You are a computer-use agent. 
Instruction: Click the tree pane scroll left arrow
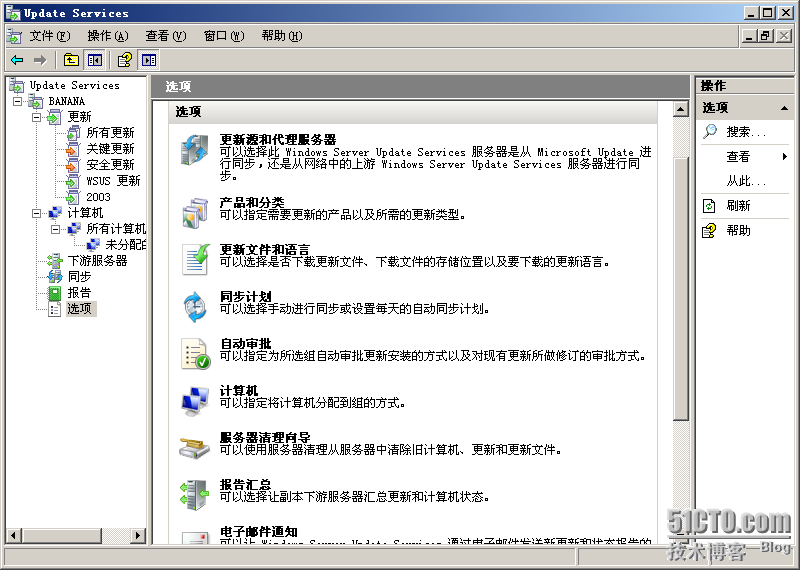tap(13, 535)
